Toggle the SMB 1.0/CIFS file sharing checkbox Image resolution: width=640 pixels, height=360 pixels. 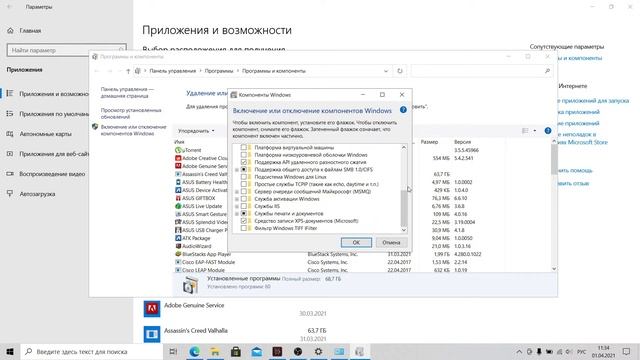244,169
